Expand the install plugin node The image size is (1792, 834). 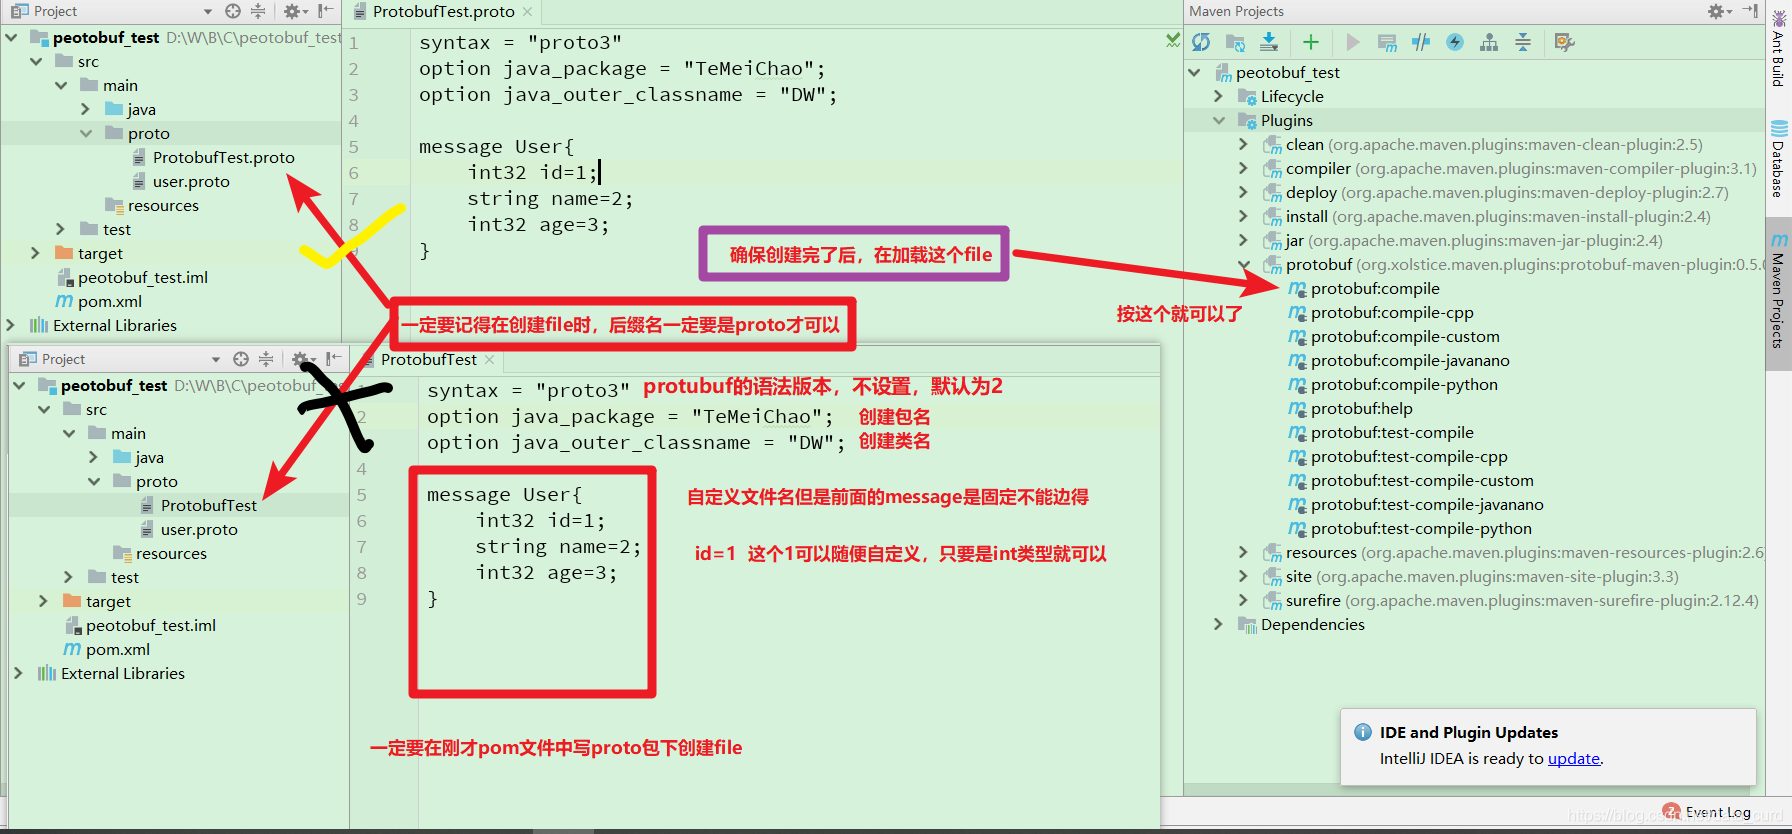(x=1243, y=217)
